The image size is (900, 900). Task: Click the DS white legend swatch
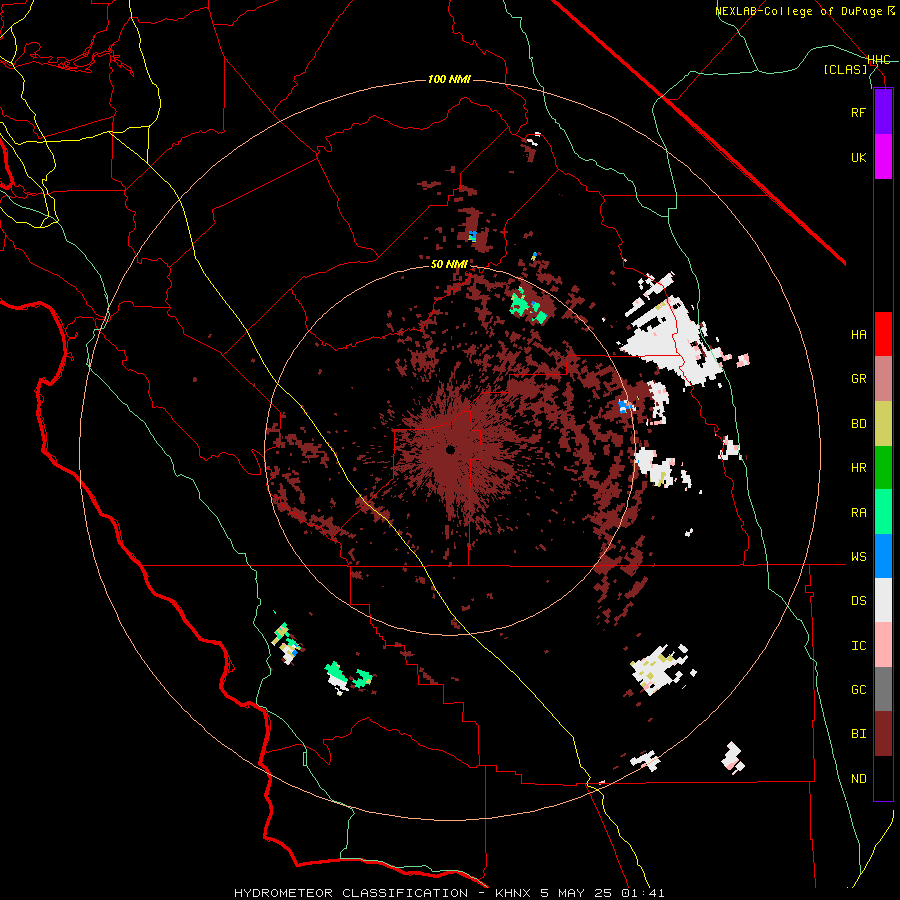[883, 600]
